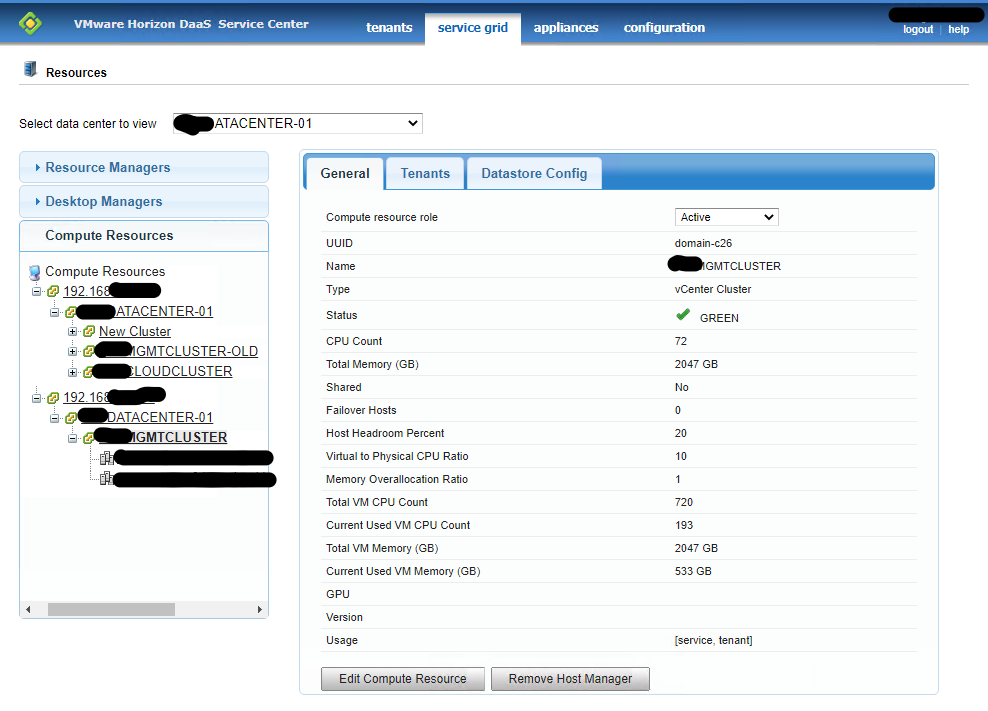Click the first host building icon under MGMTCLUSTER
988x711 pixels.
(106, 458)
